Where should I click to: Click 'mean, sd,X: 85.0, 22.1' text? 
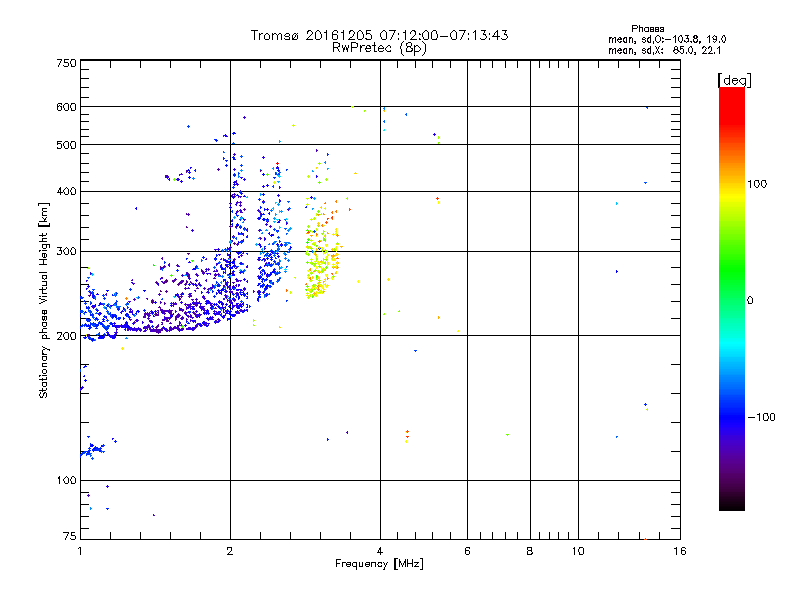click(664, 51)
